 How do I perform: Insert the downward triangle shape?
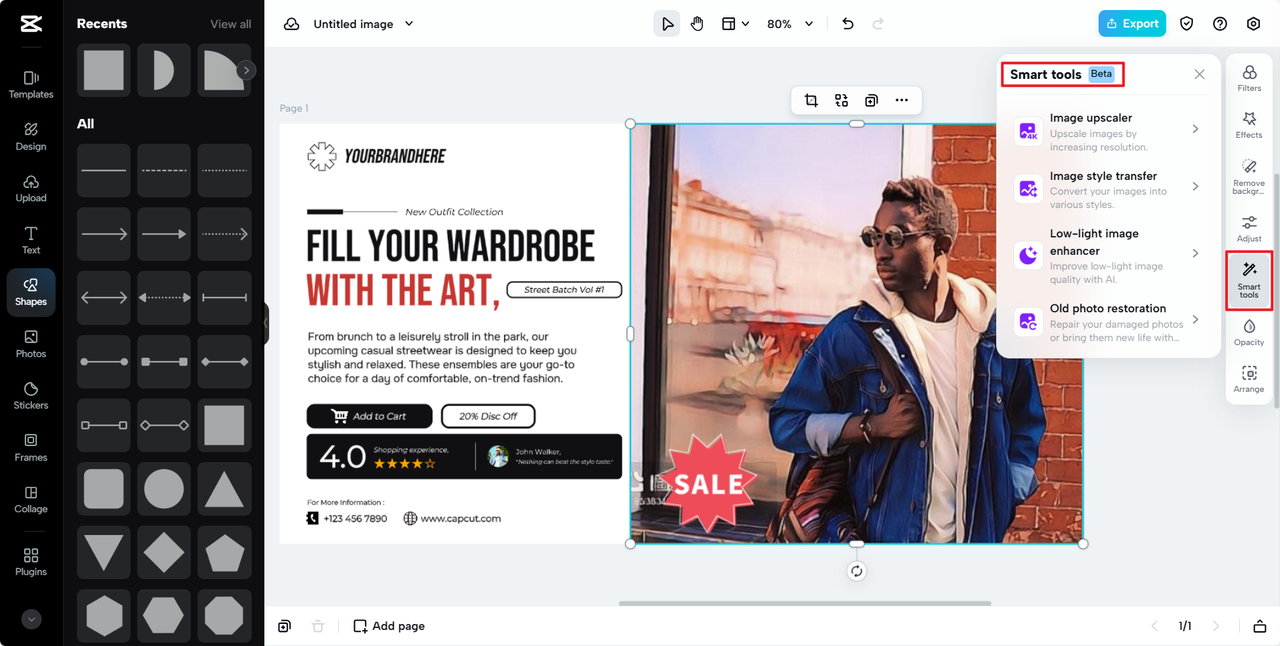(104, 553)
